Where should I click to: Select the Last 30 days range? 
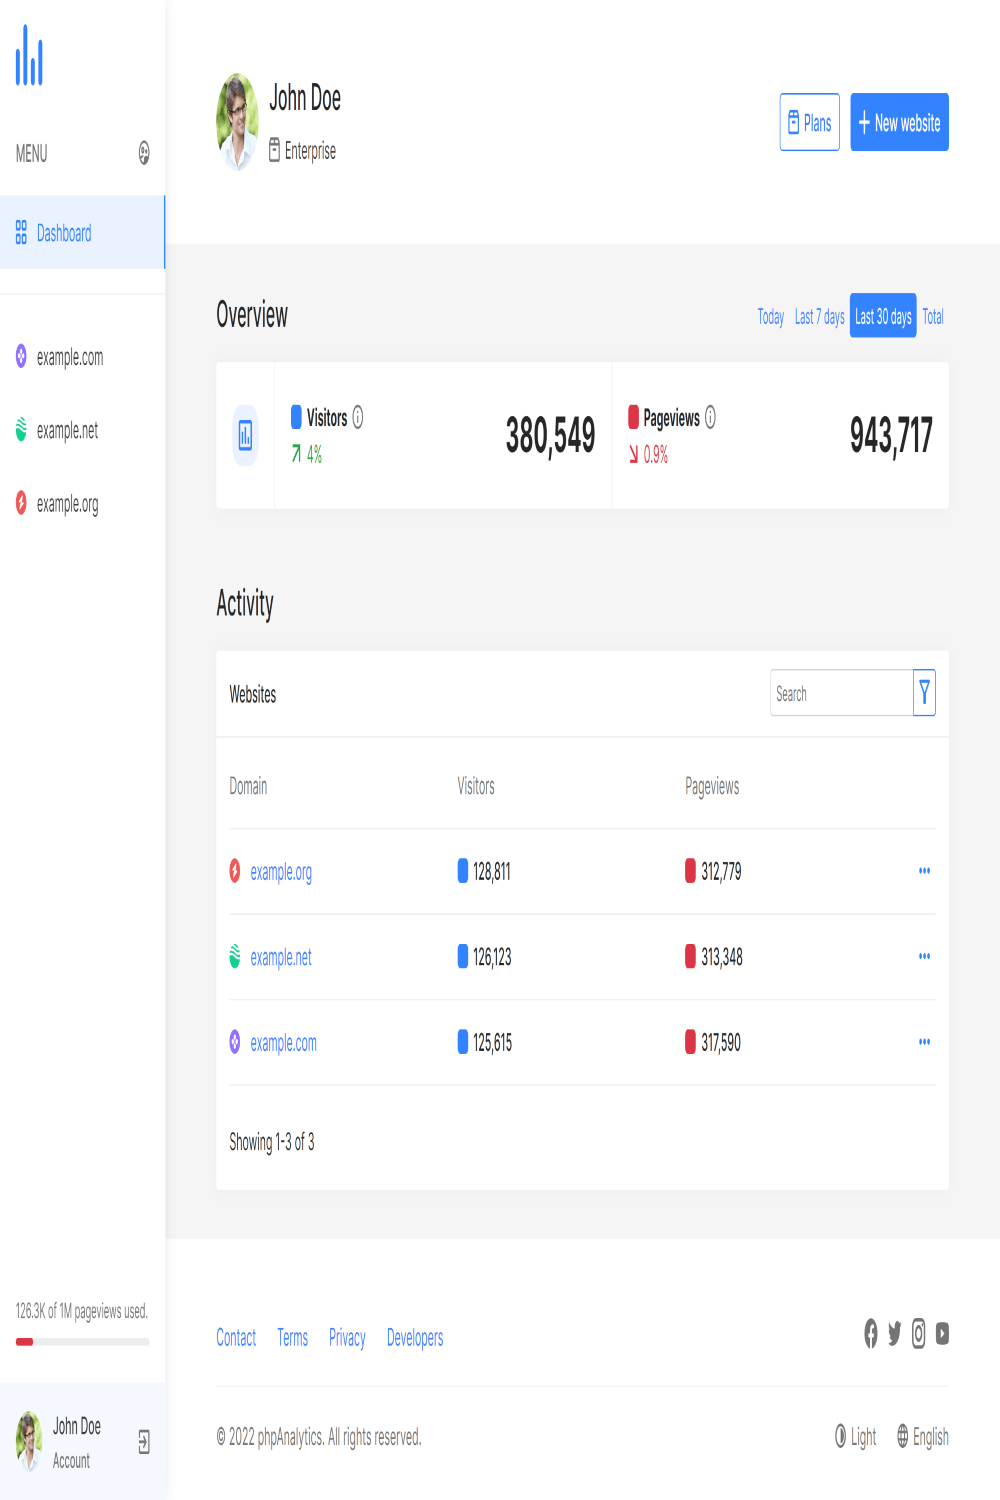tap(883, 316)
